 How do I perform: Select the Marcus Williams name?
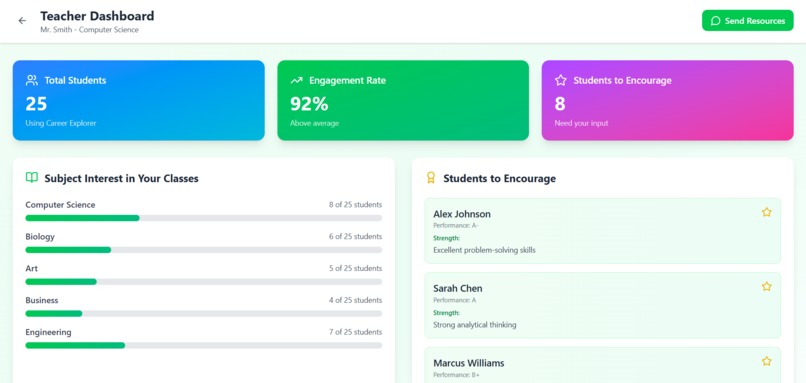468,363
